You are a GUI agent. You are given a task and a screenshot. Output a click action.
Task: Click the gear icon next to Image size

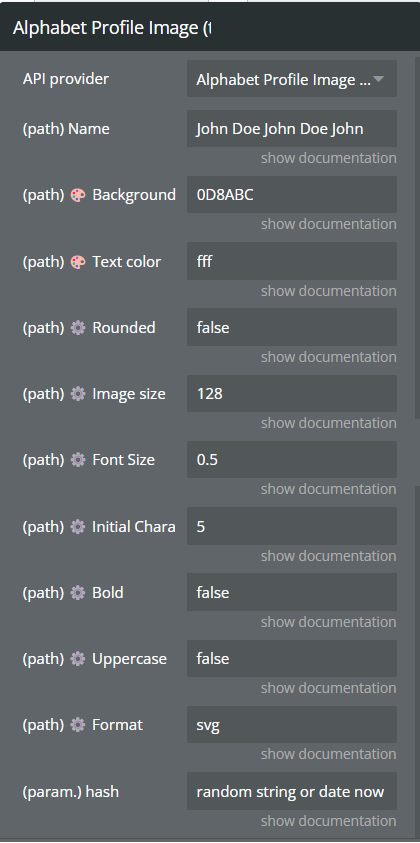click(x=78, y=394)
